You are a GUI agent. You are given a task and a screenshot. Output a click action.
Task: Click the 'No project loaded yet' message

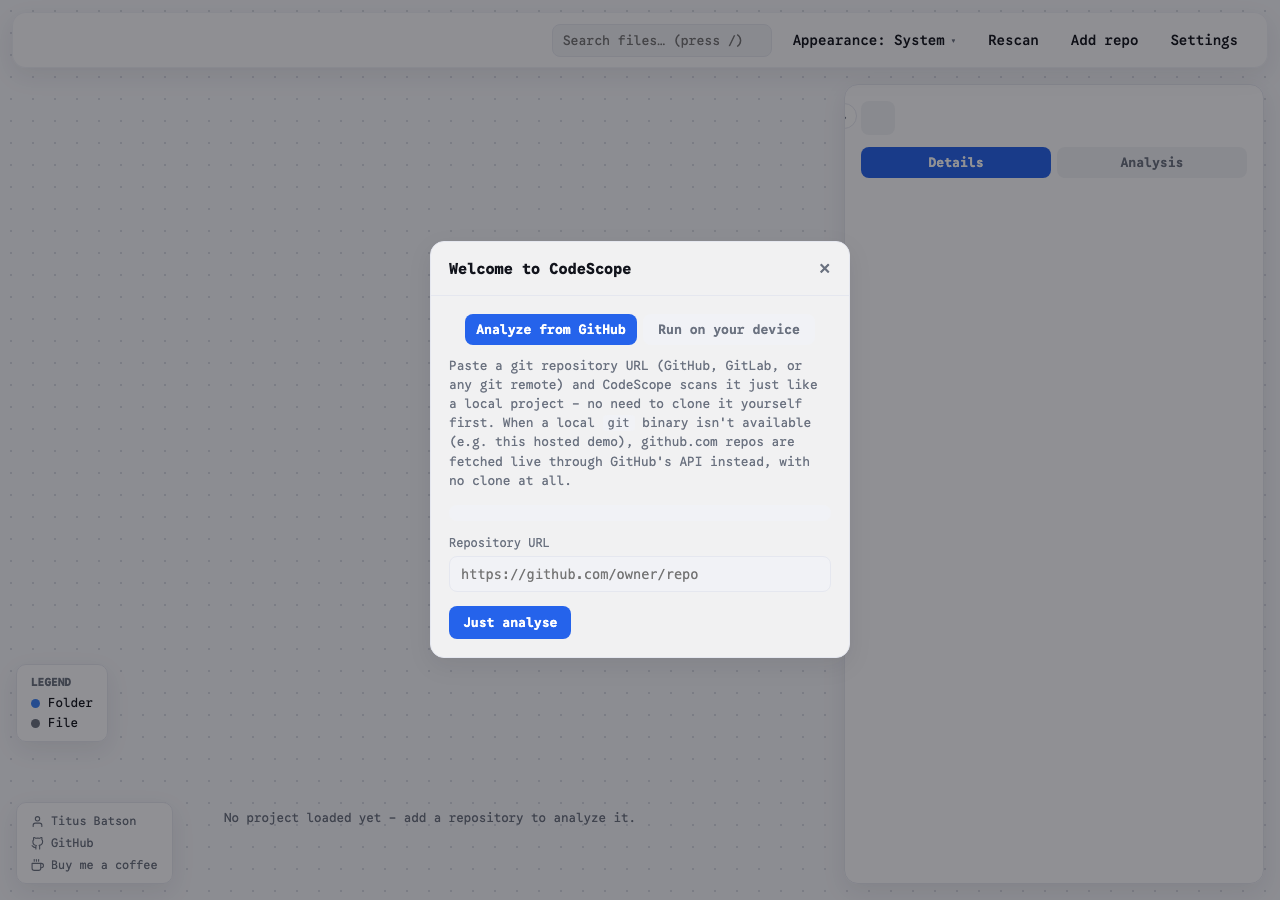point(430,818)
